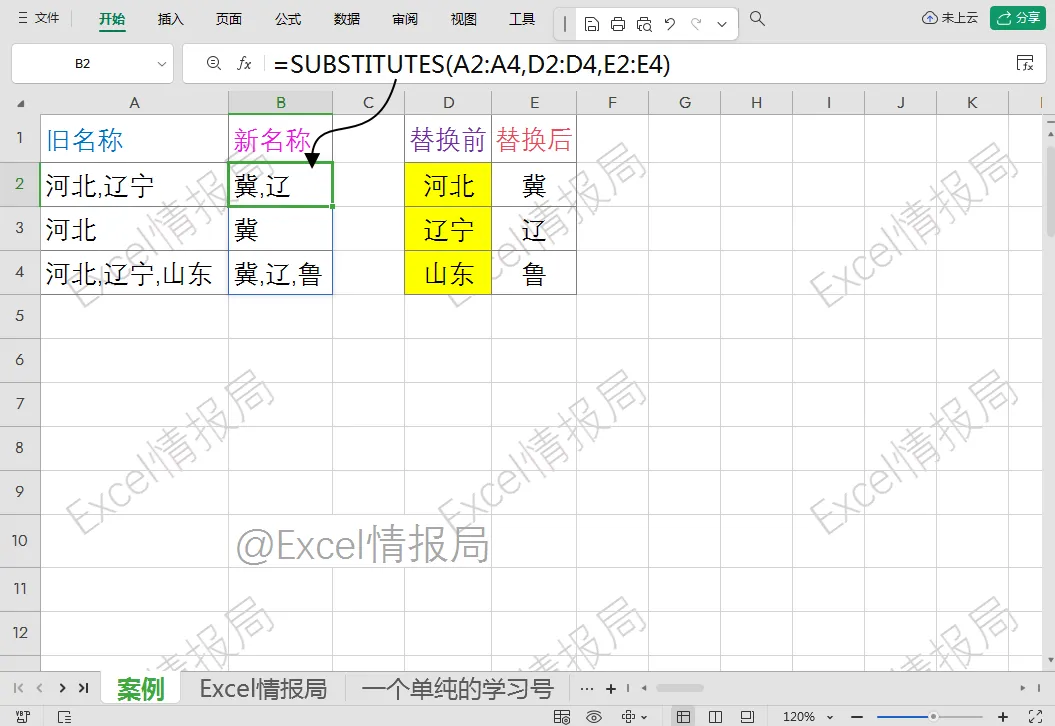Click the vertical scrollbar thumb
Viewport: 1055px width, 726px height.
(1050, 191)
